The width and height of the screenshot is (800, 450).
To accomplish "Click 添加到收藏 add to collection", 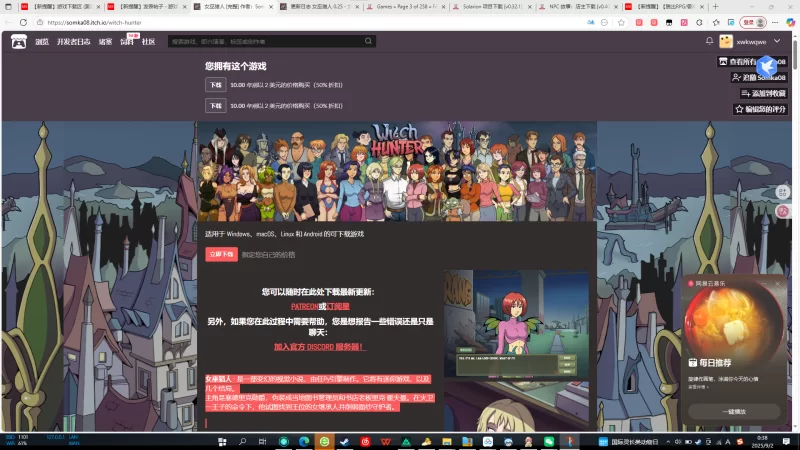I will pyautogui.click(x=764, y=93).
